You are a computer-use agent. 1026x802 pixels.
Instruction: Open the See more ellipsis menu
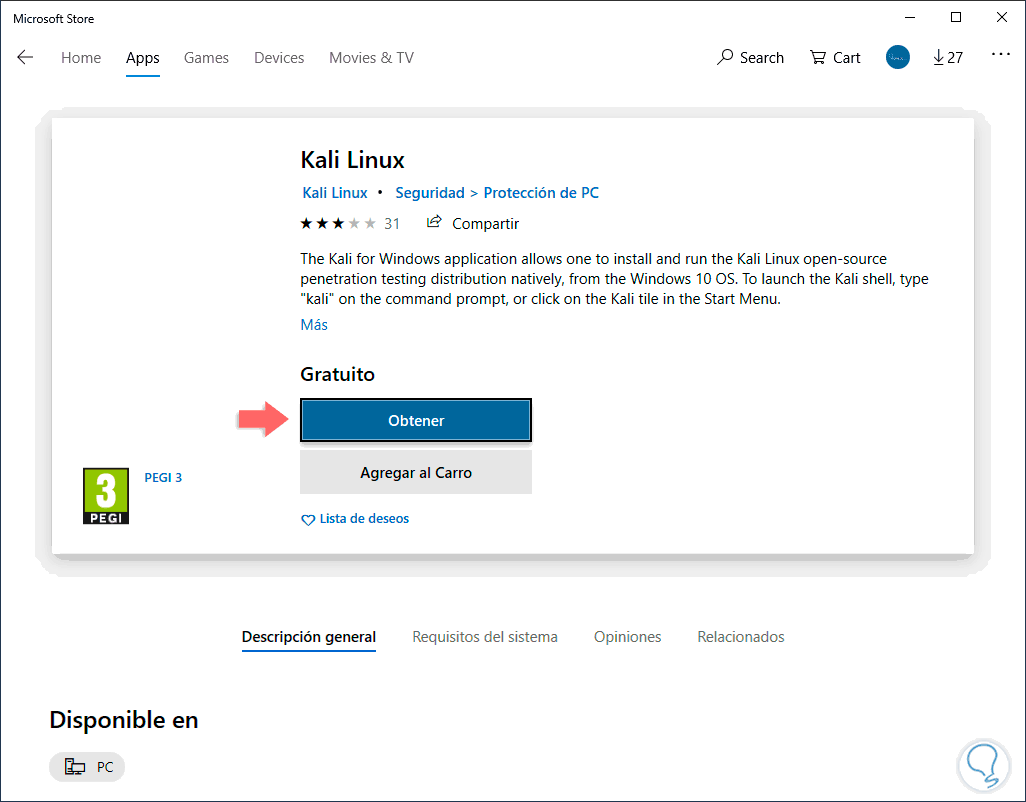click(x=1000, y=56)
